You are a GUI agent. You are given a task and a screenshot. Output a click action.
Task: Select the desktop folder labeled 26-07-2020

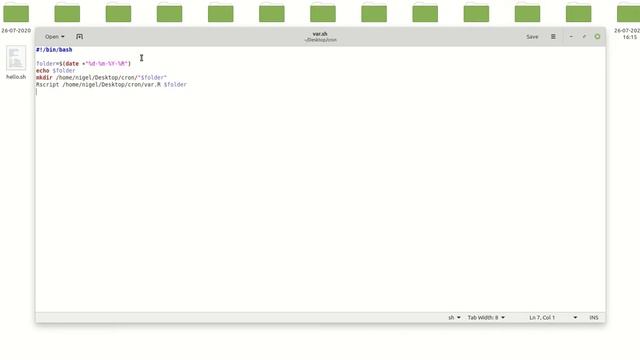[16, 18]
